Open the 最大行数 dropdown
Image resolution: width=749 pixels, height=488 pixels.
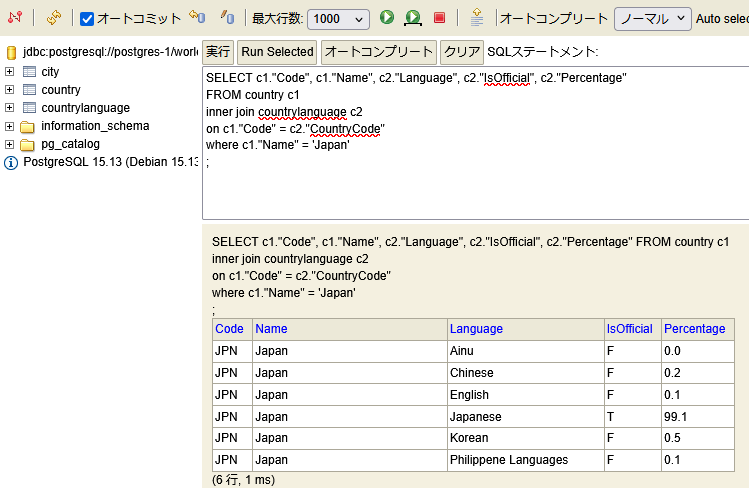coord(338,19)
